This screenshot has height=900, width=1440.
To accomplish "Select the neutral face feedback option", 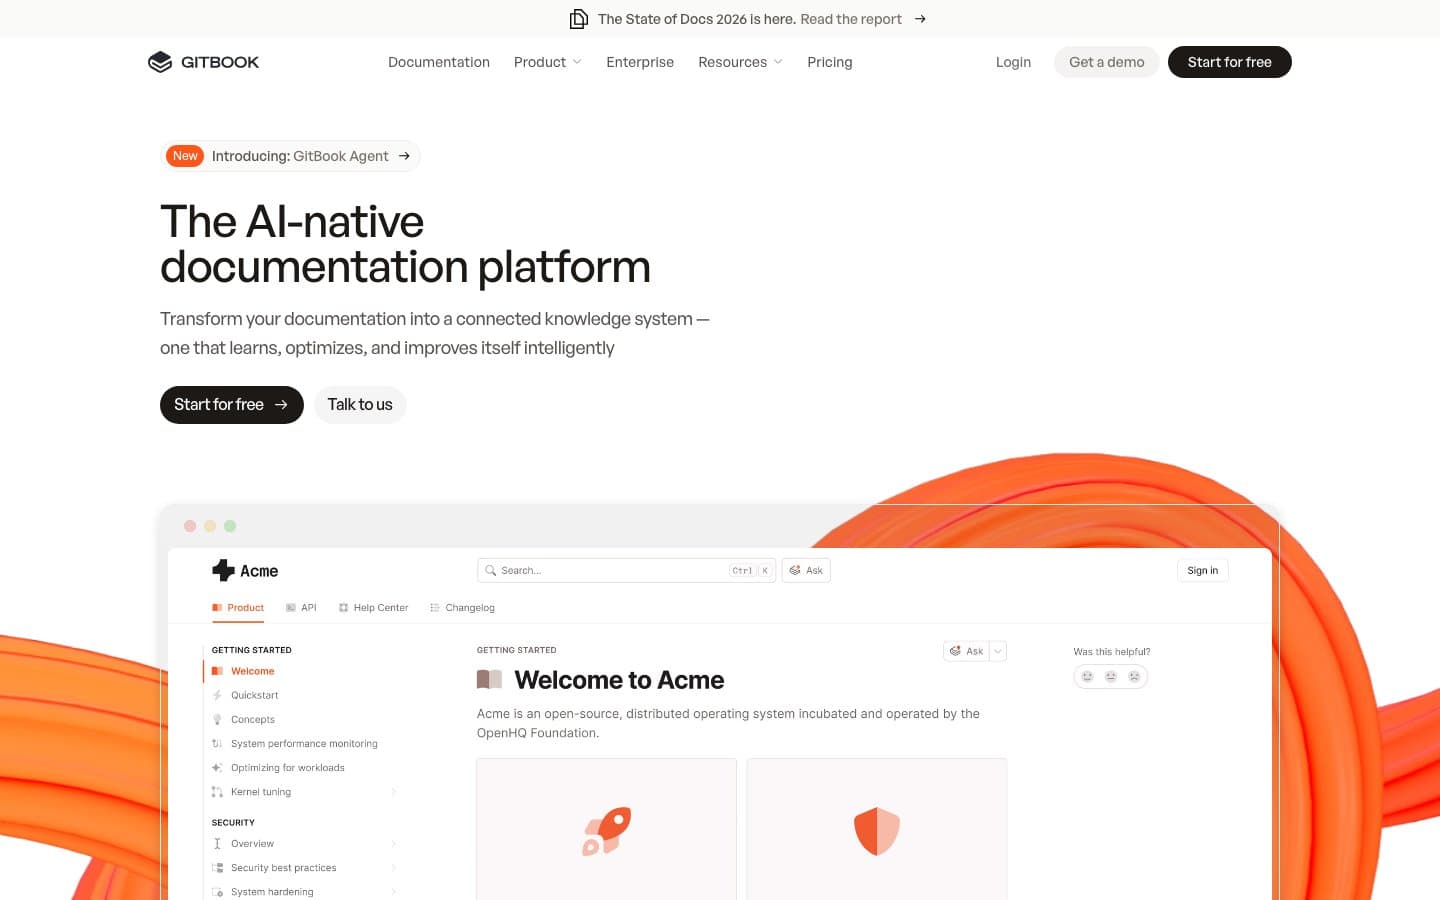I will coord(1111,676).
